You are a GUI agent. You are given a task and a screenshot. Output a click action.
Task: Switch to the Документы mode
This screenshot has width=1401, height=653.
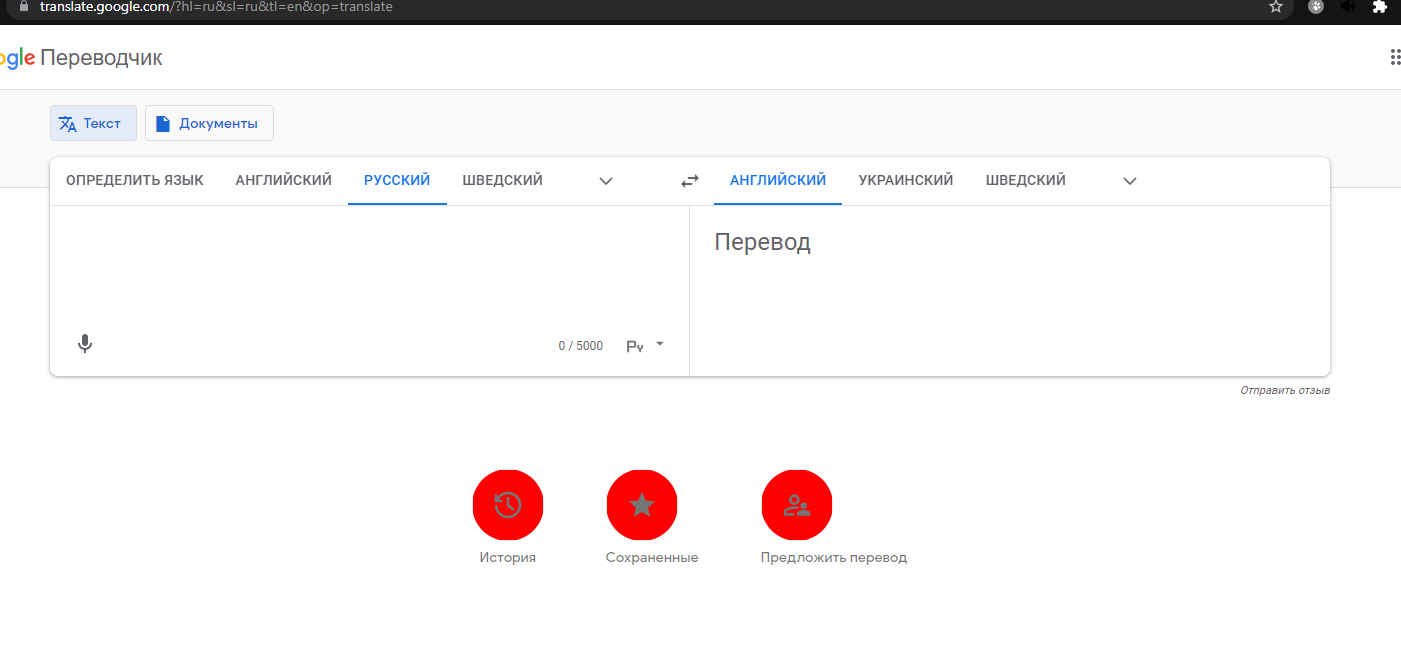pos(209,123)
